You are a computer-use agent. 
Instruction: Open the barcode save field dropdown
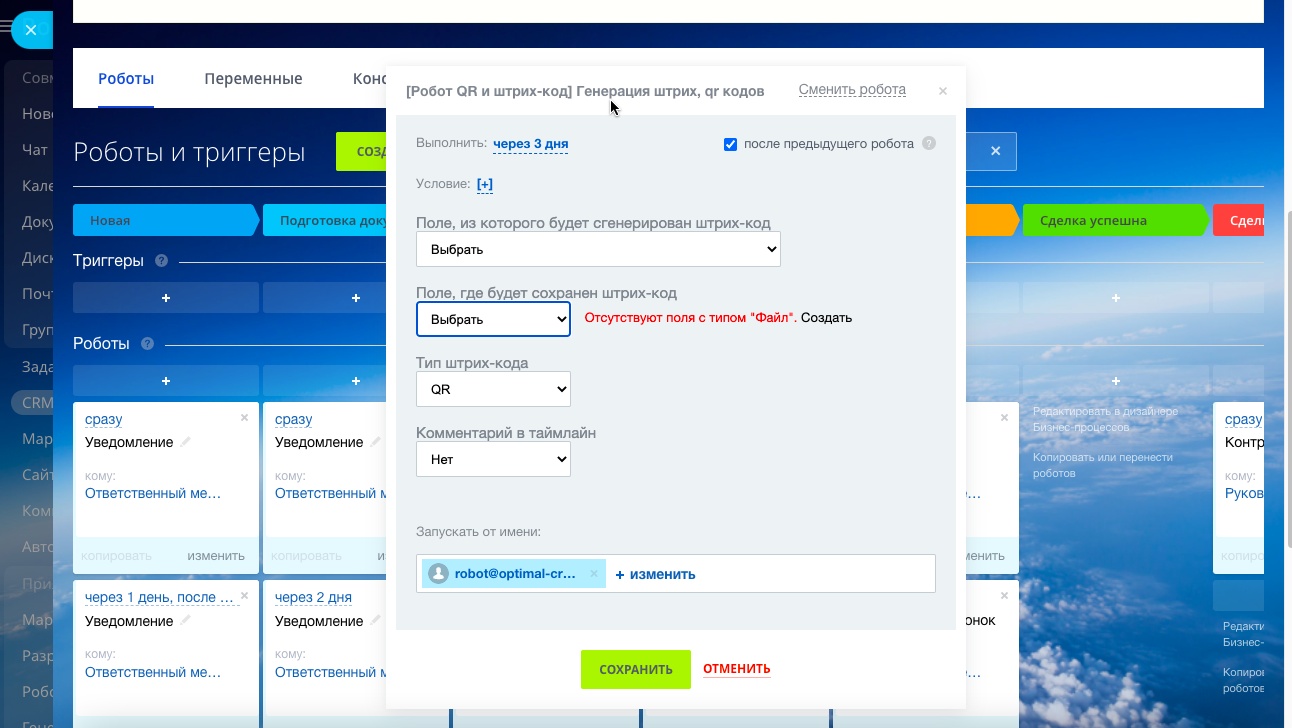click(493, 319)
